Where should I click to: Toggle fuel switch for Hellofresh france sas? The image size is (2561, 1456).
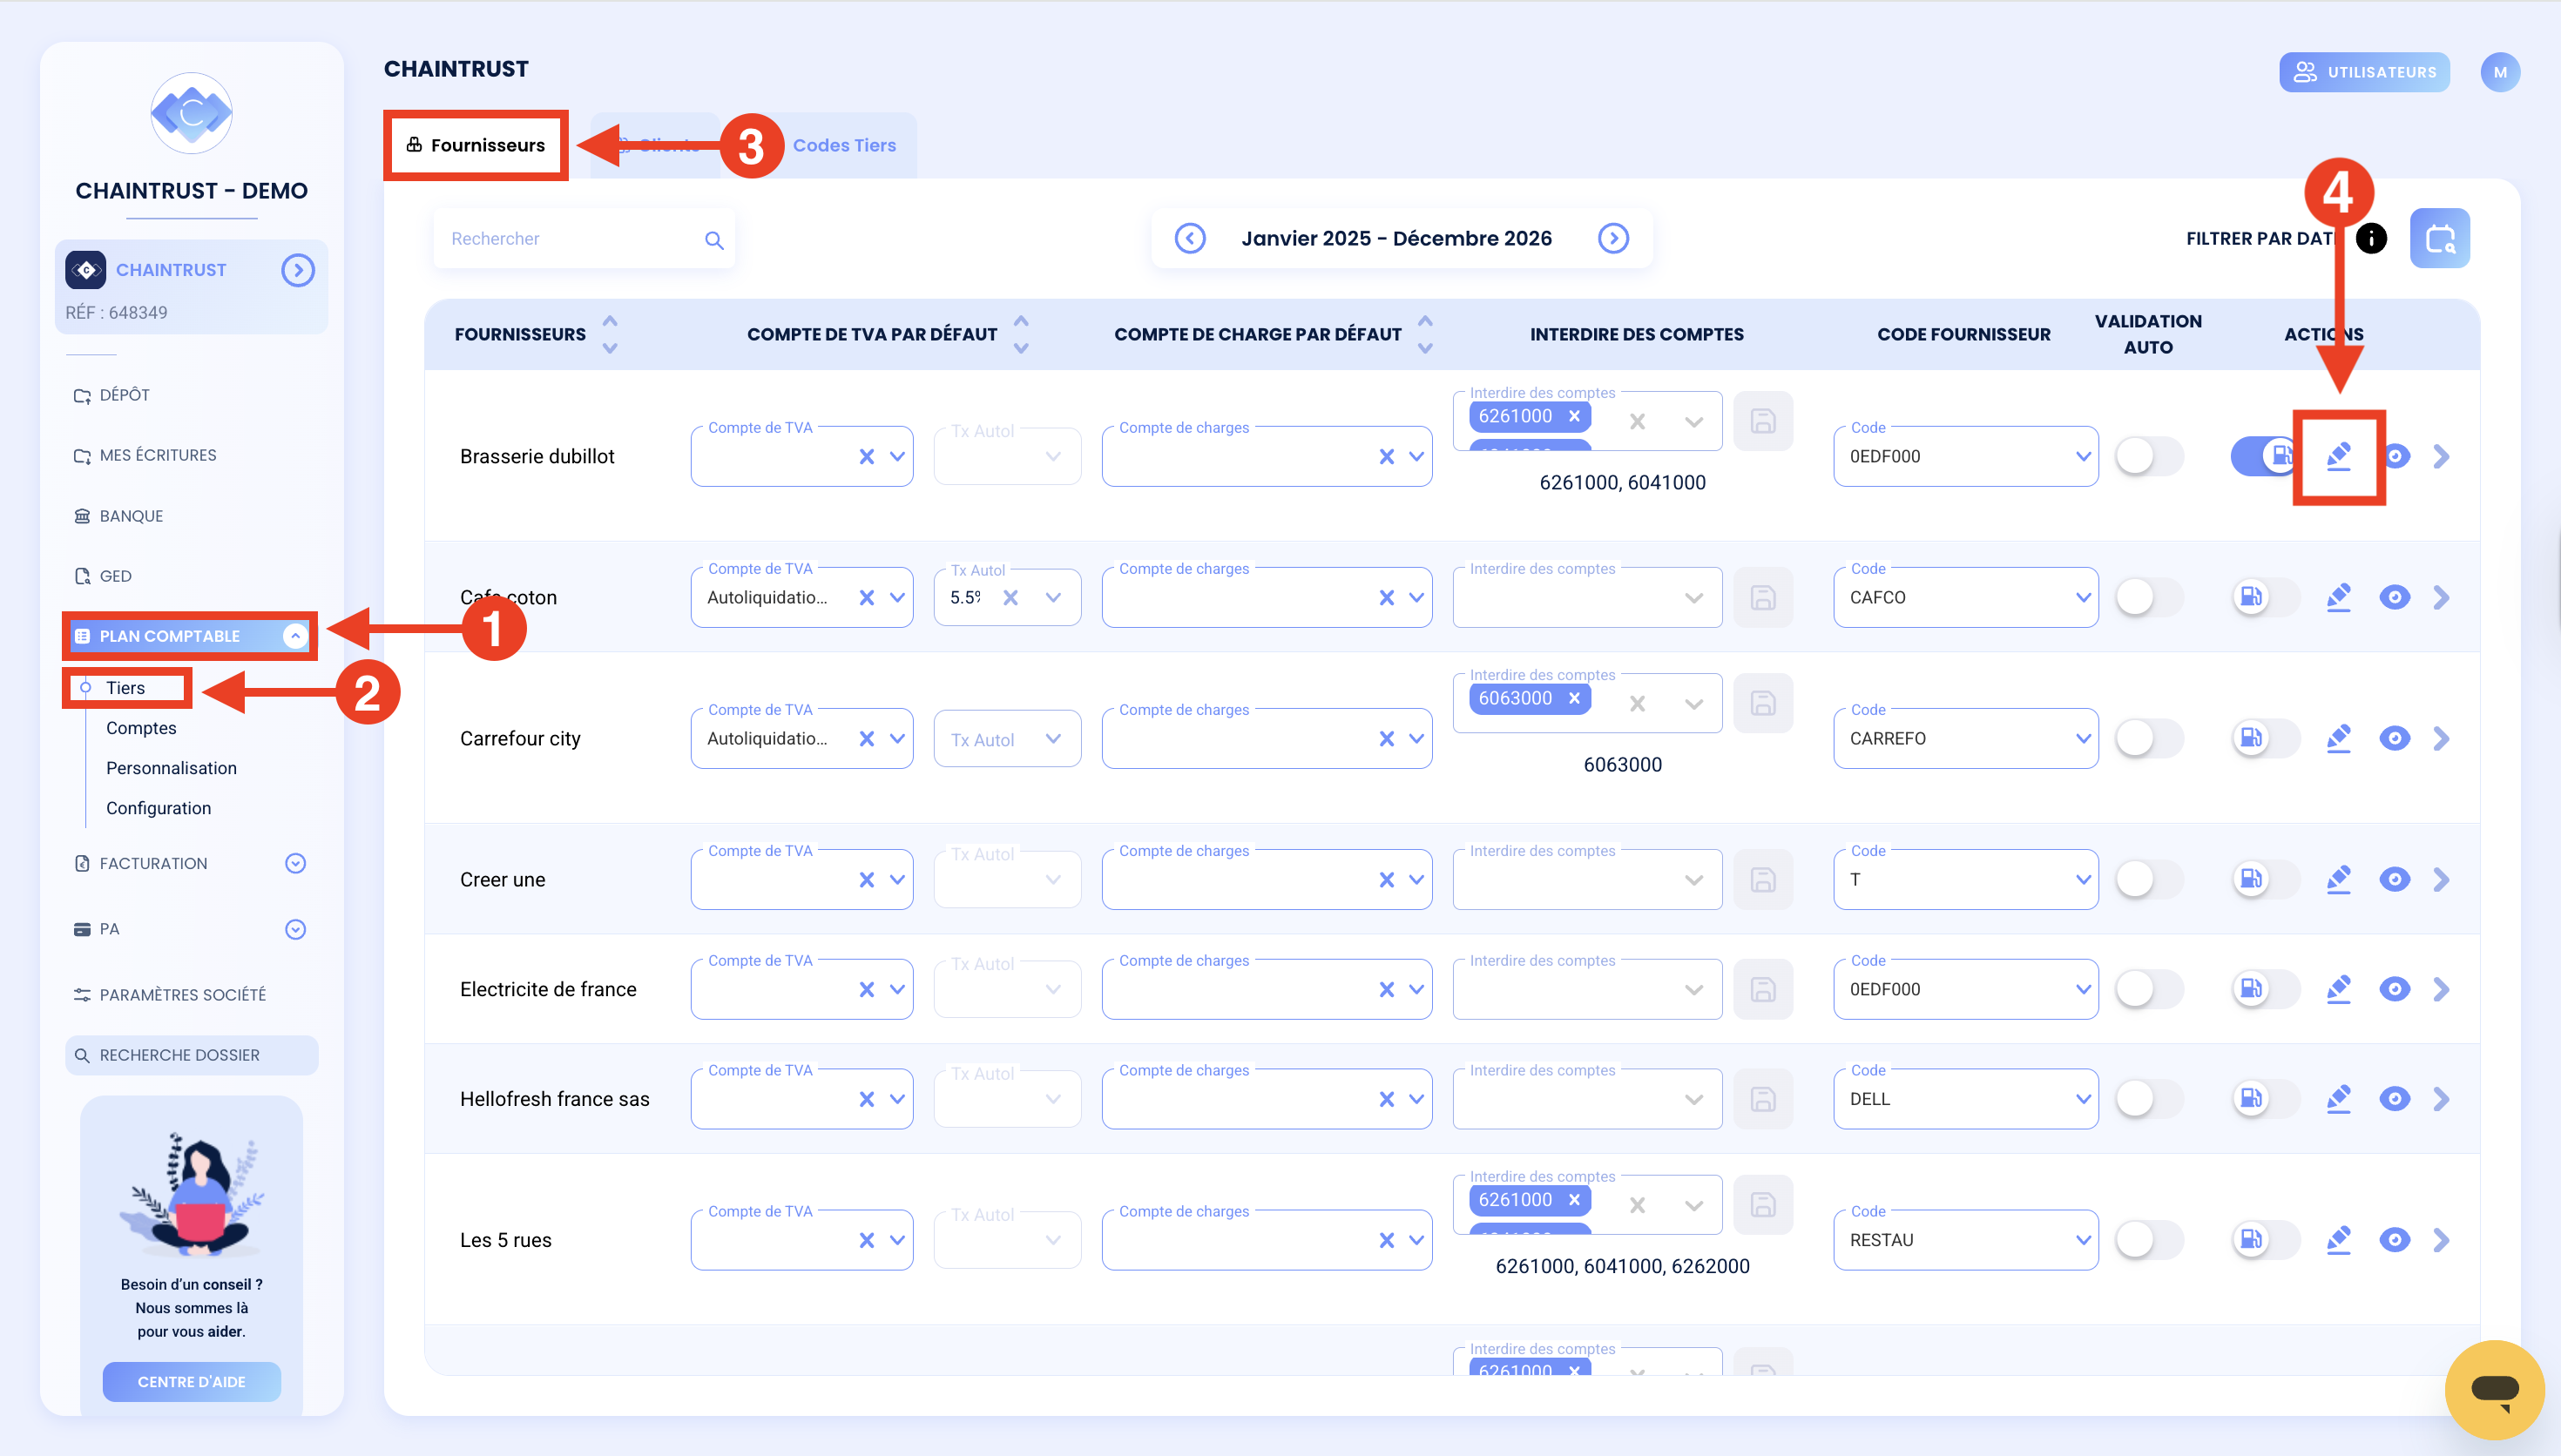pyautogui.click(x=2264, y=1099)
